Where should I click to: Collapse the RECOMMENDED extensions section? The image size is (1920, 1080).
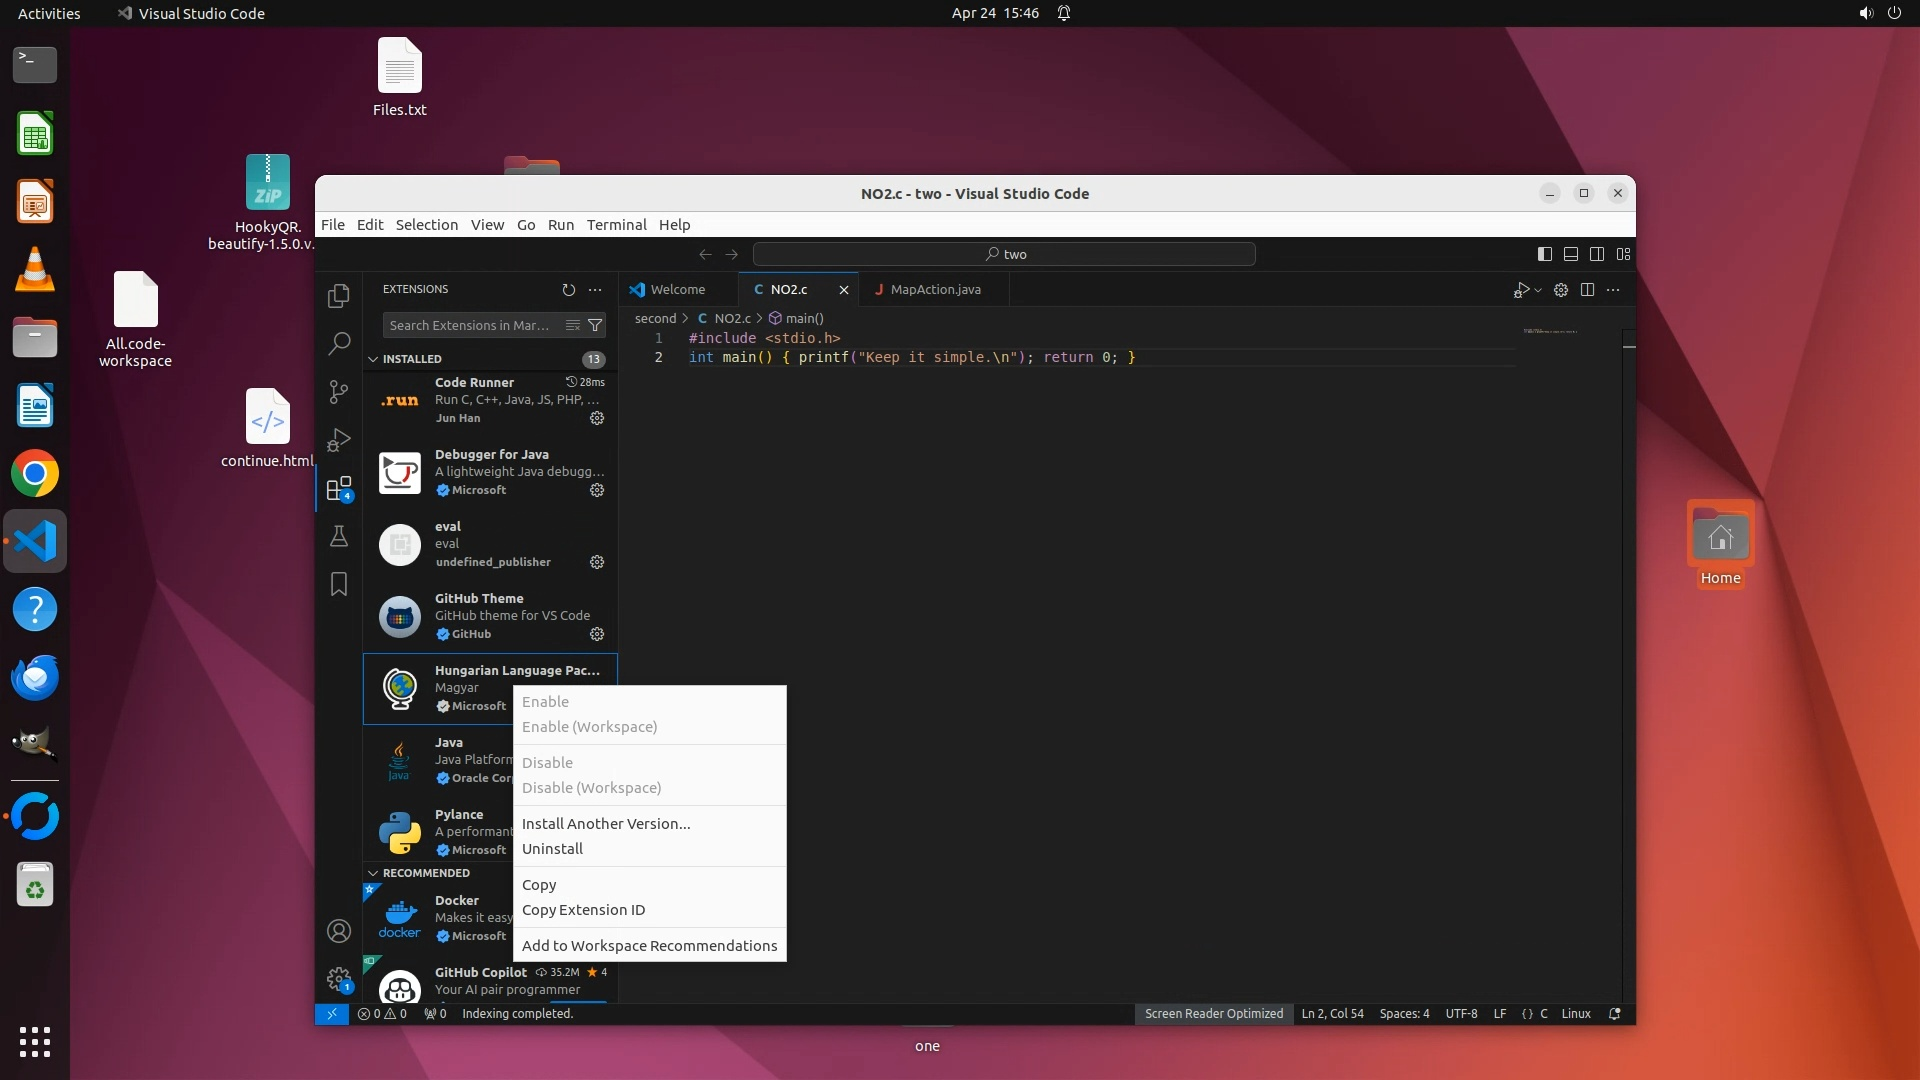coord(374,873)
